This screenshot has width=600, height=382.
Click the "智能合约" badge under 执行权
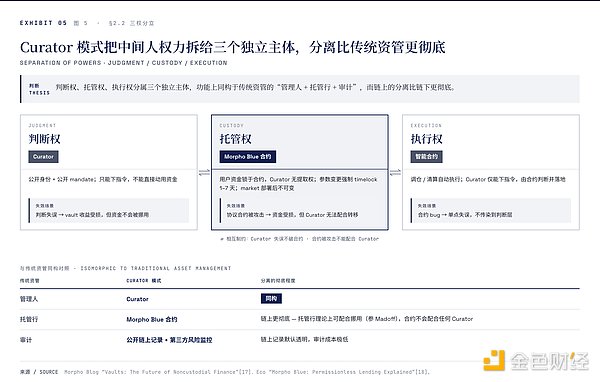click(x=427, y=157)
